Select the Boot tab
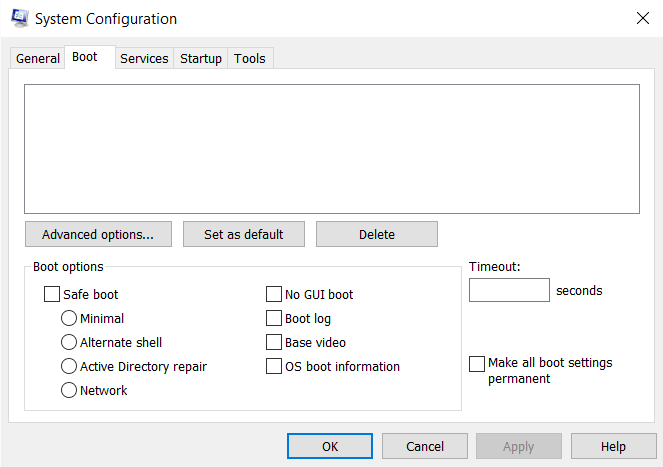Viewport: 663px width, 467px height. [x=90, y=57]
